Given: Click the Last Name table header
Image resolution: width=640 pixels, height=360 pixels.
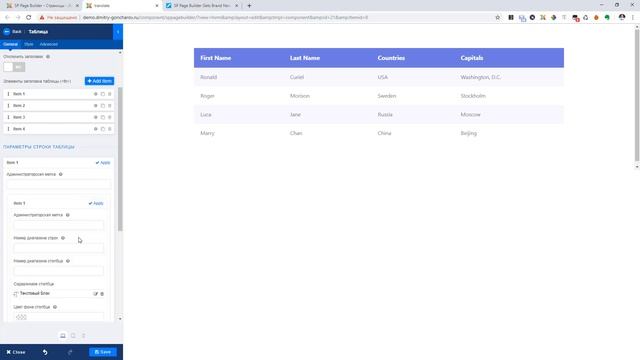Looking at the screenshot, I should [305, 58].
